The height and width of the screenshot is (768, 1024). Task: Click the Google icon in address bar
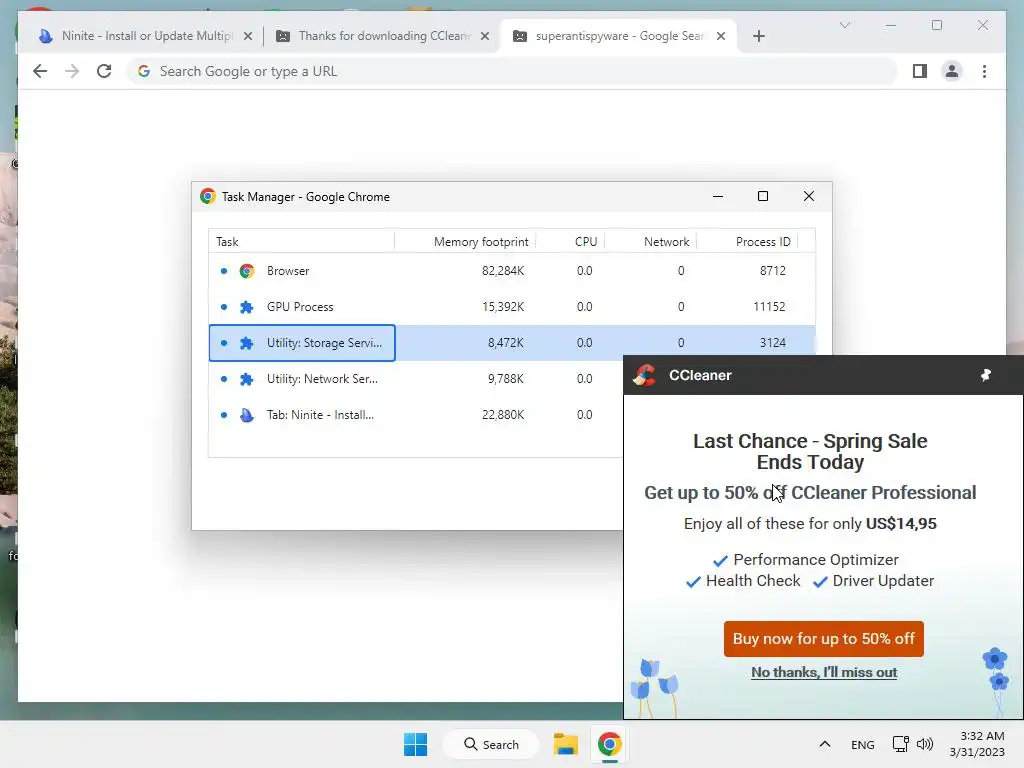pos(144,71)
